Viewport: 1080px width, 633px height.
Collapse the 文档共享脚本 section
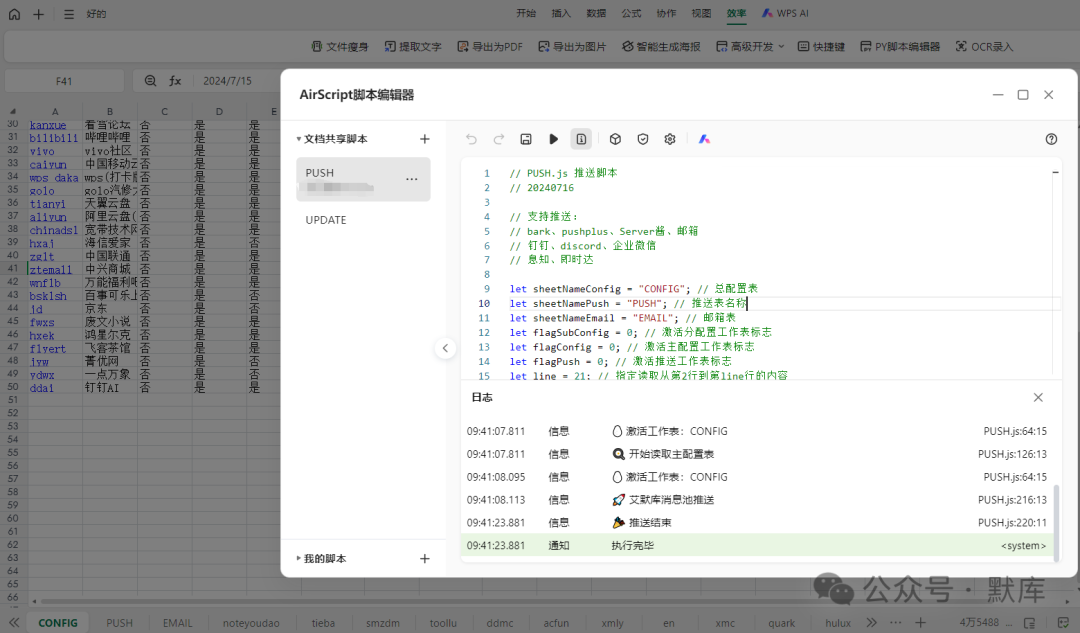point(299,139)
